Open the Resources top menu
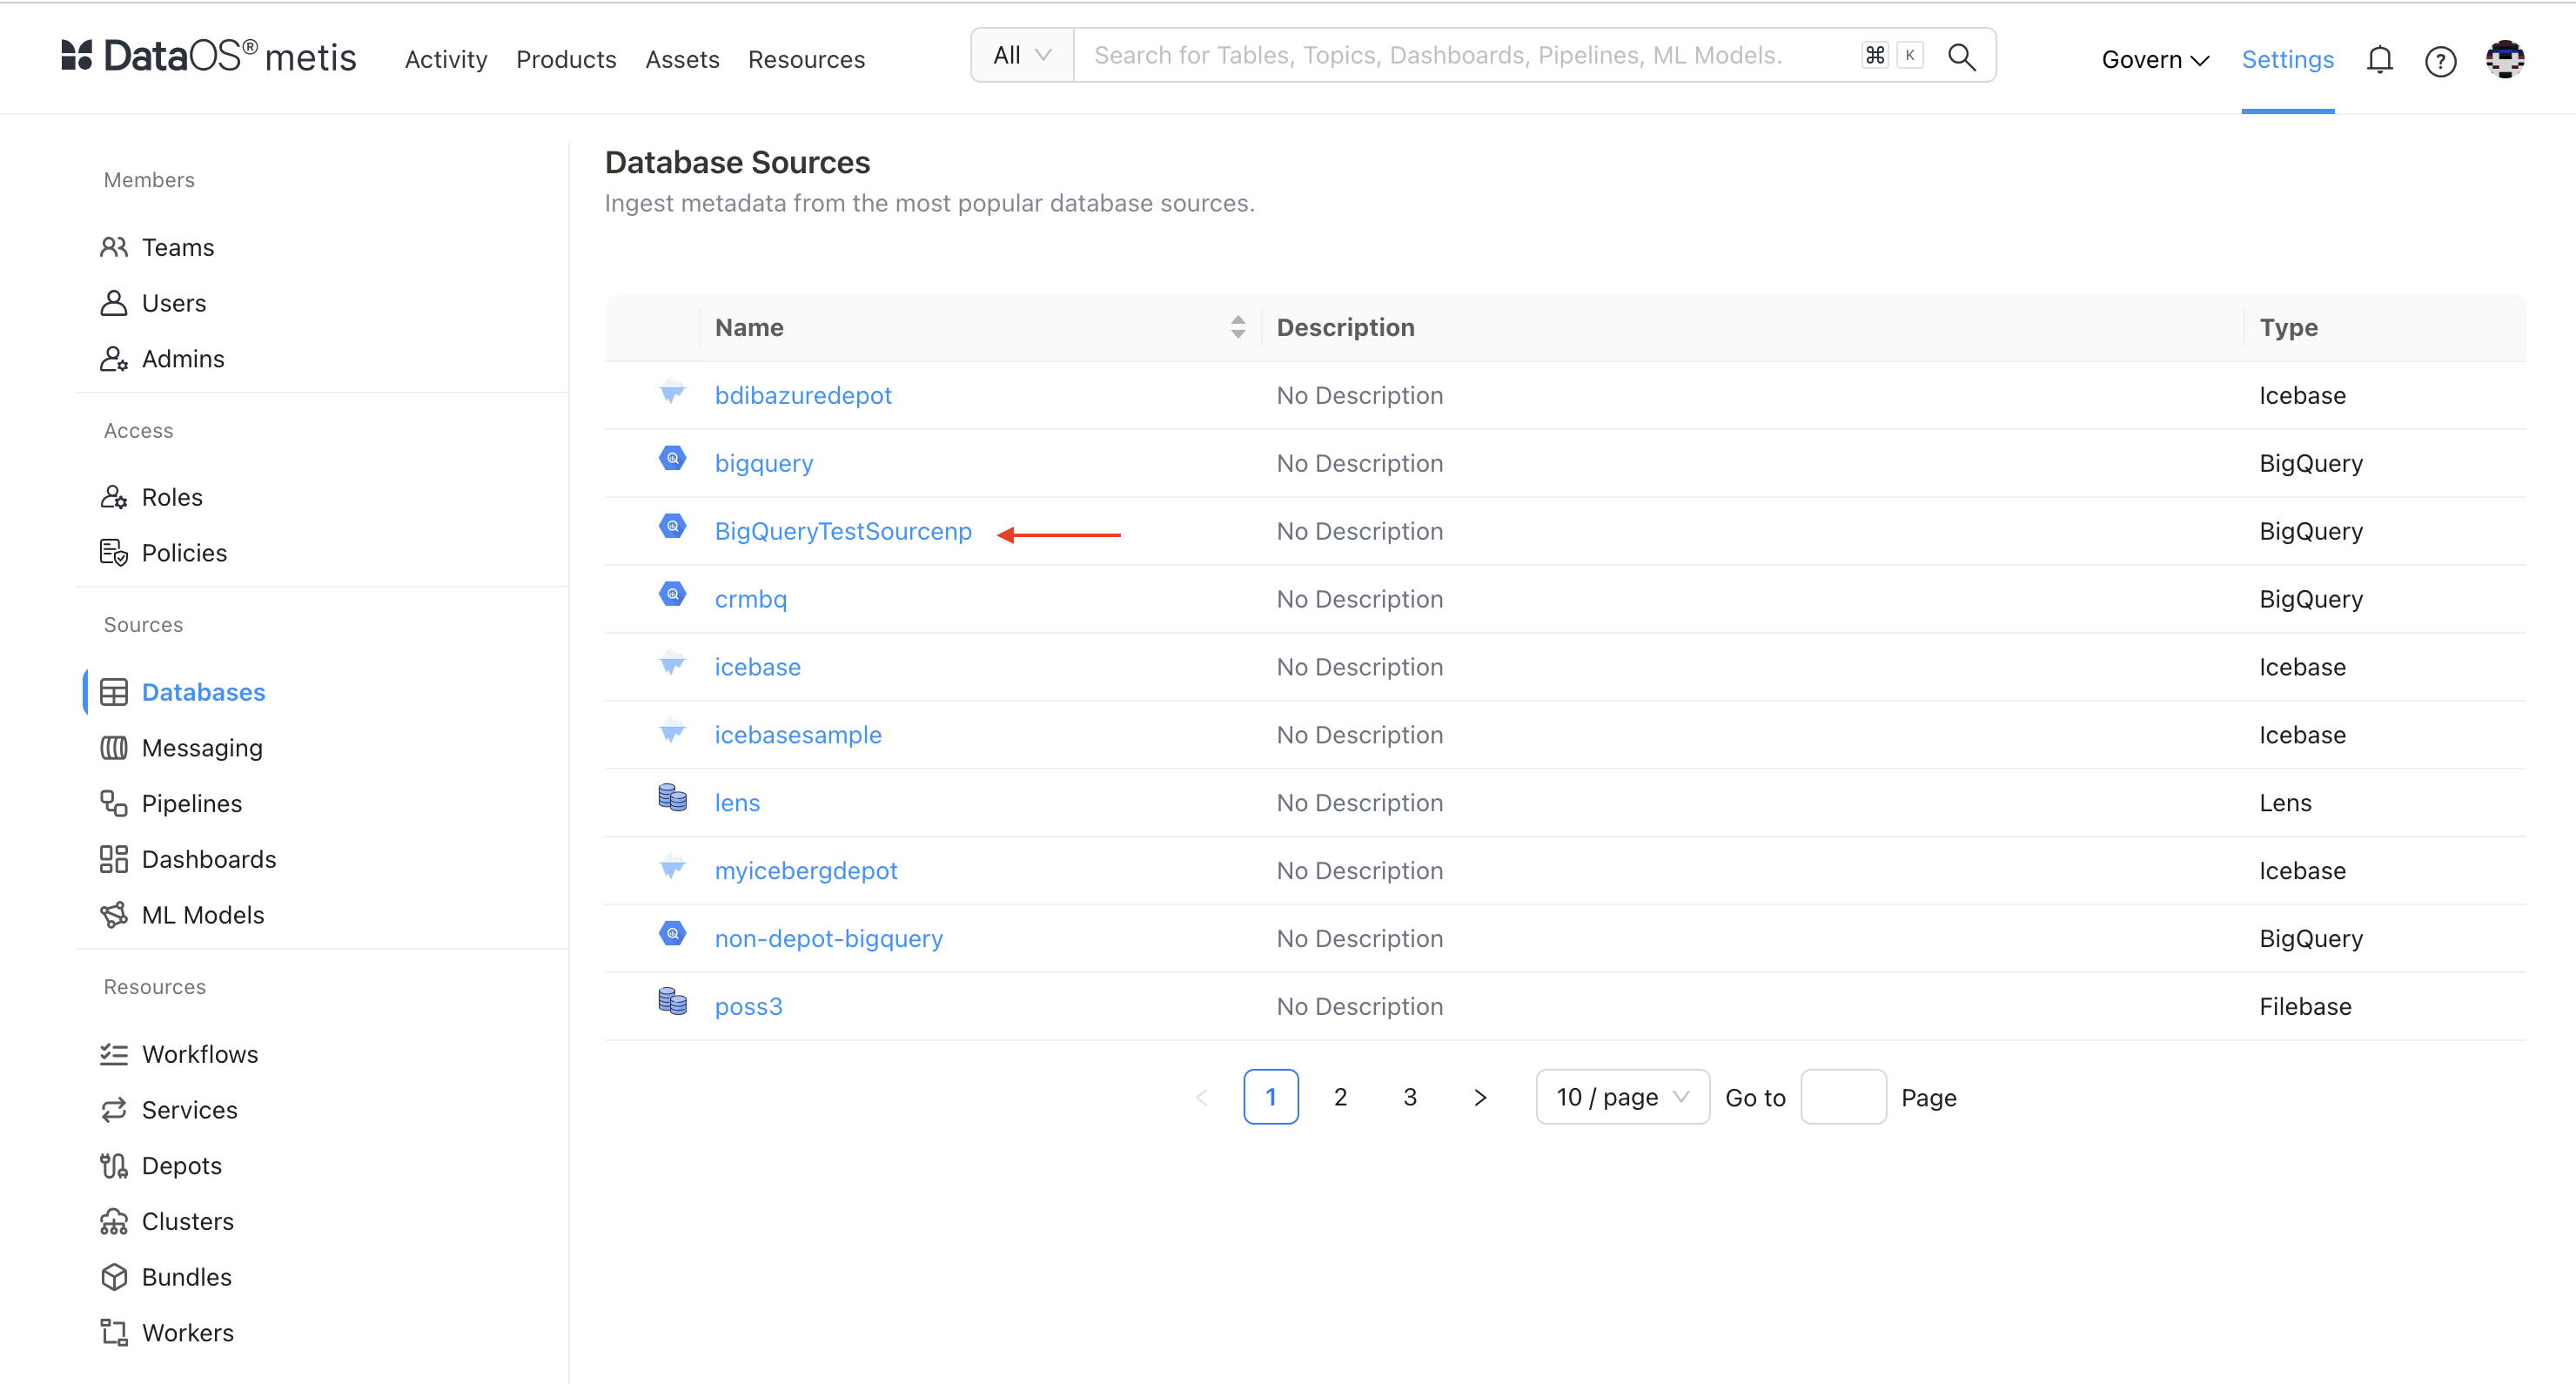 click(x=806, y=60)
